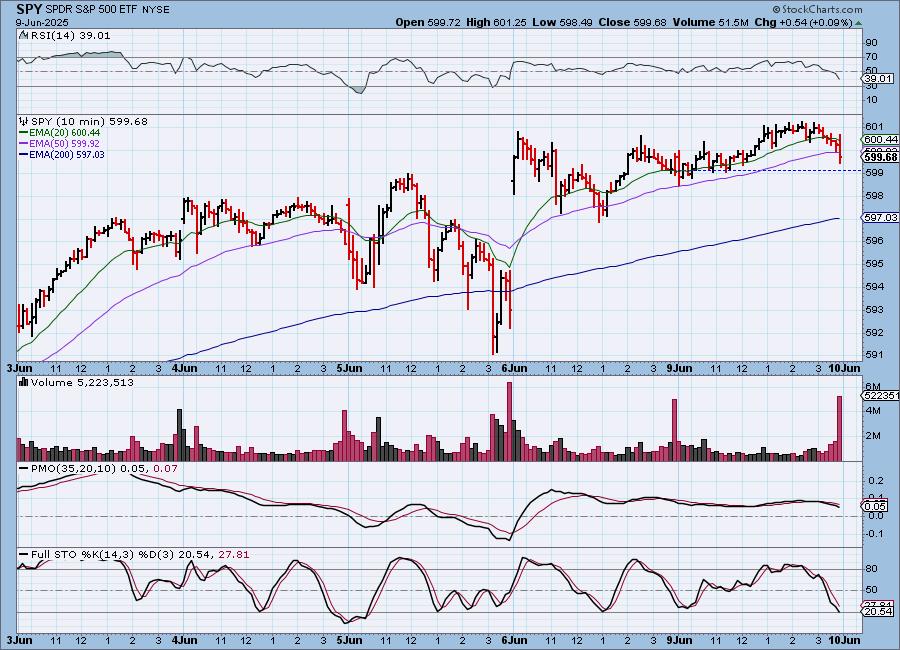Click the Volume 5,223,513 panel label
The height and width of the screenshot is (650, 900).
pyautogui.click(x=82, y=382)
